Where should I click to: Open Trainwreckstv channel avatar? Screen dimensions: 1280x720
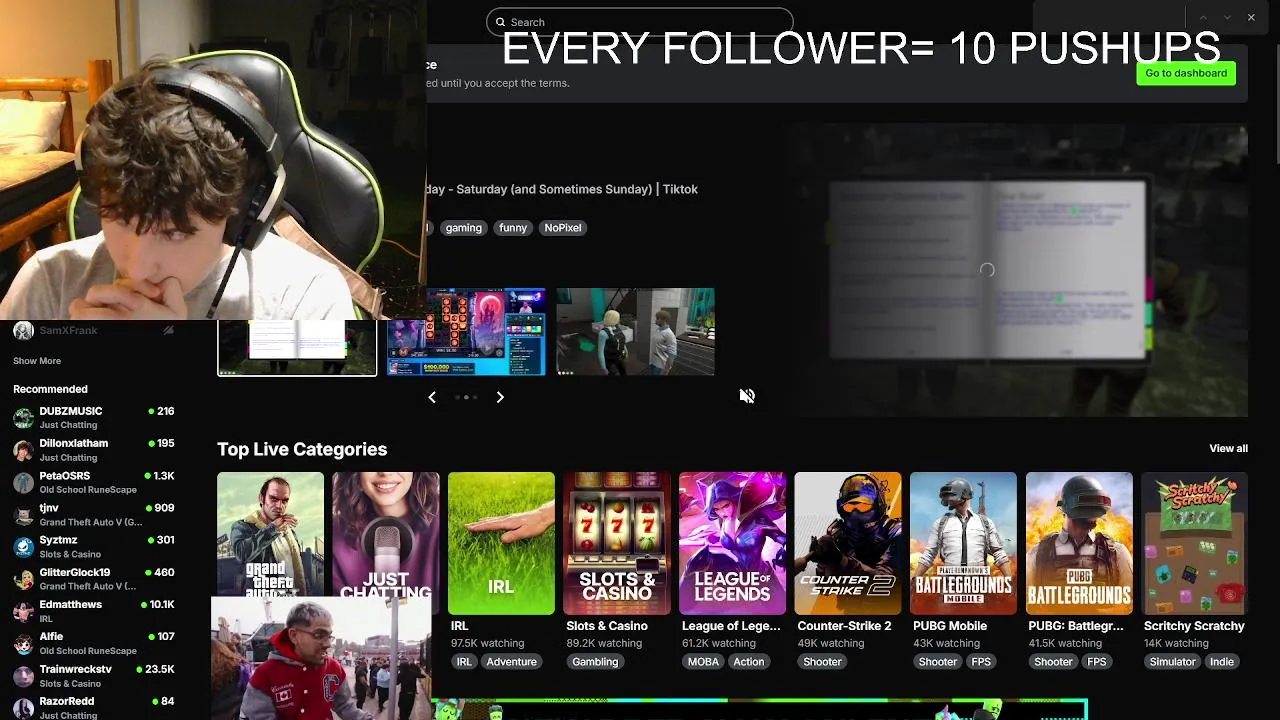click(x=23, y=676)
